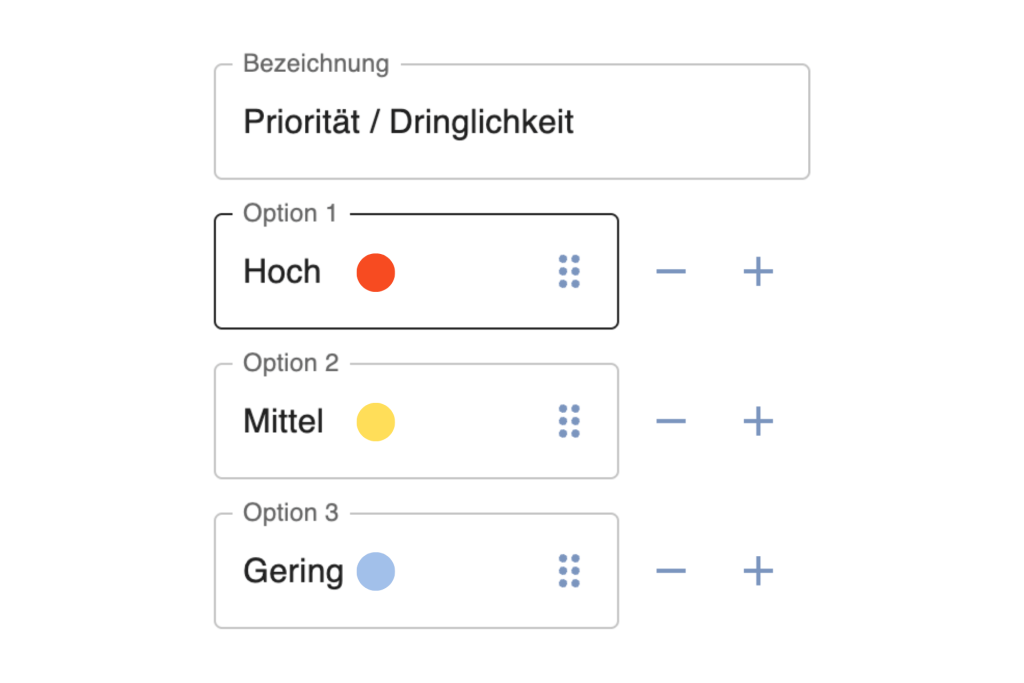The width and height of the screenshot is (1024, 683).
Task: Click the drag handle next to Hoch
Action: point(570,271)
